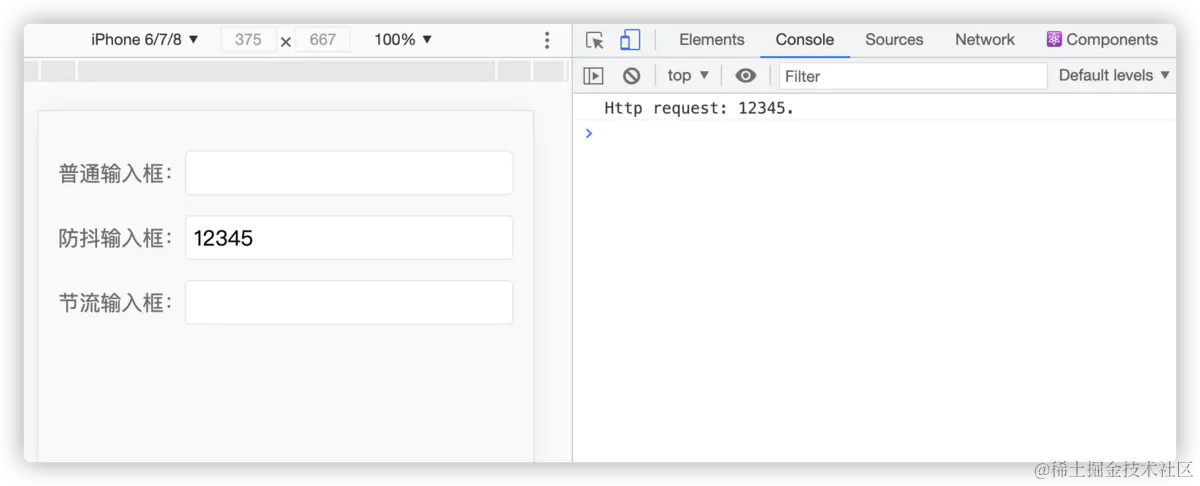1200x486 pixels.
Task: Toggle the device toolbar icon
Action: pyautogui.click(x=630, y=40)
